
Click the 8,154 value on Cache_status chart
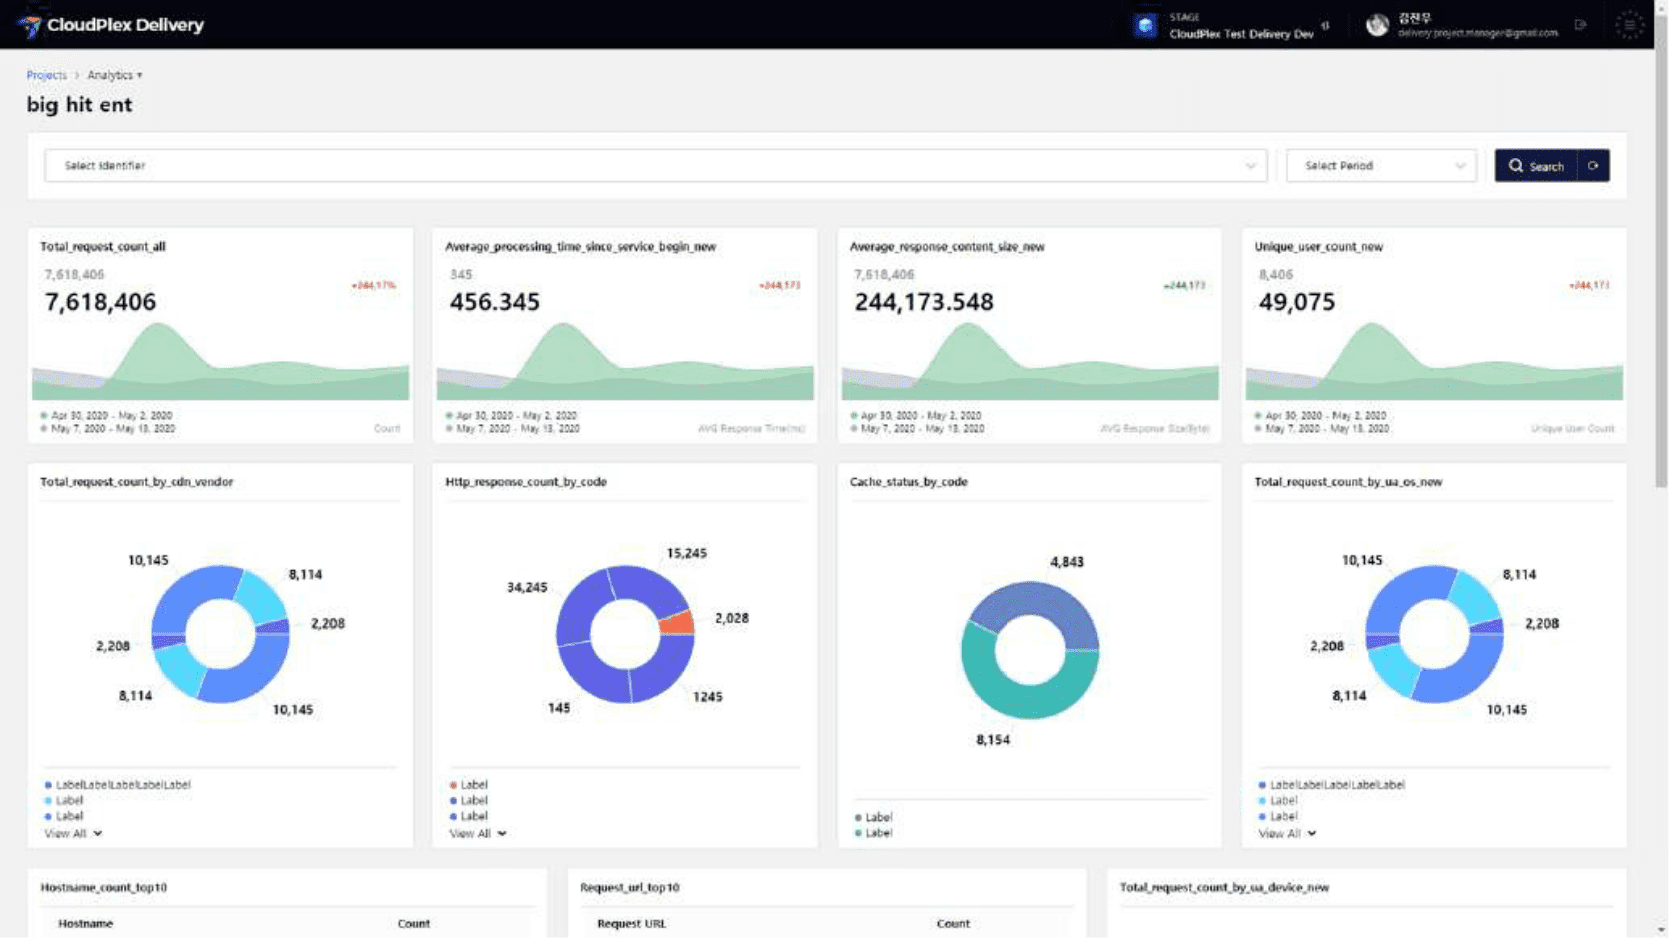click(x=992, y=740)
